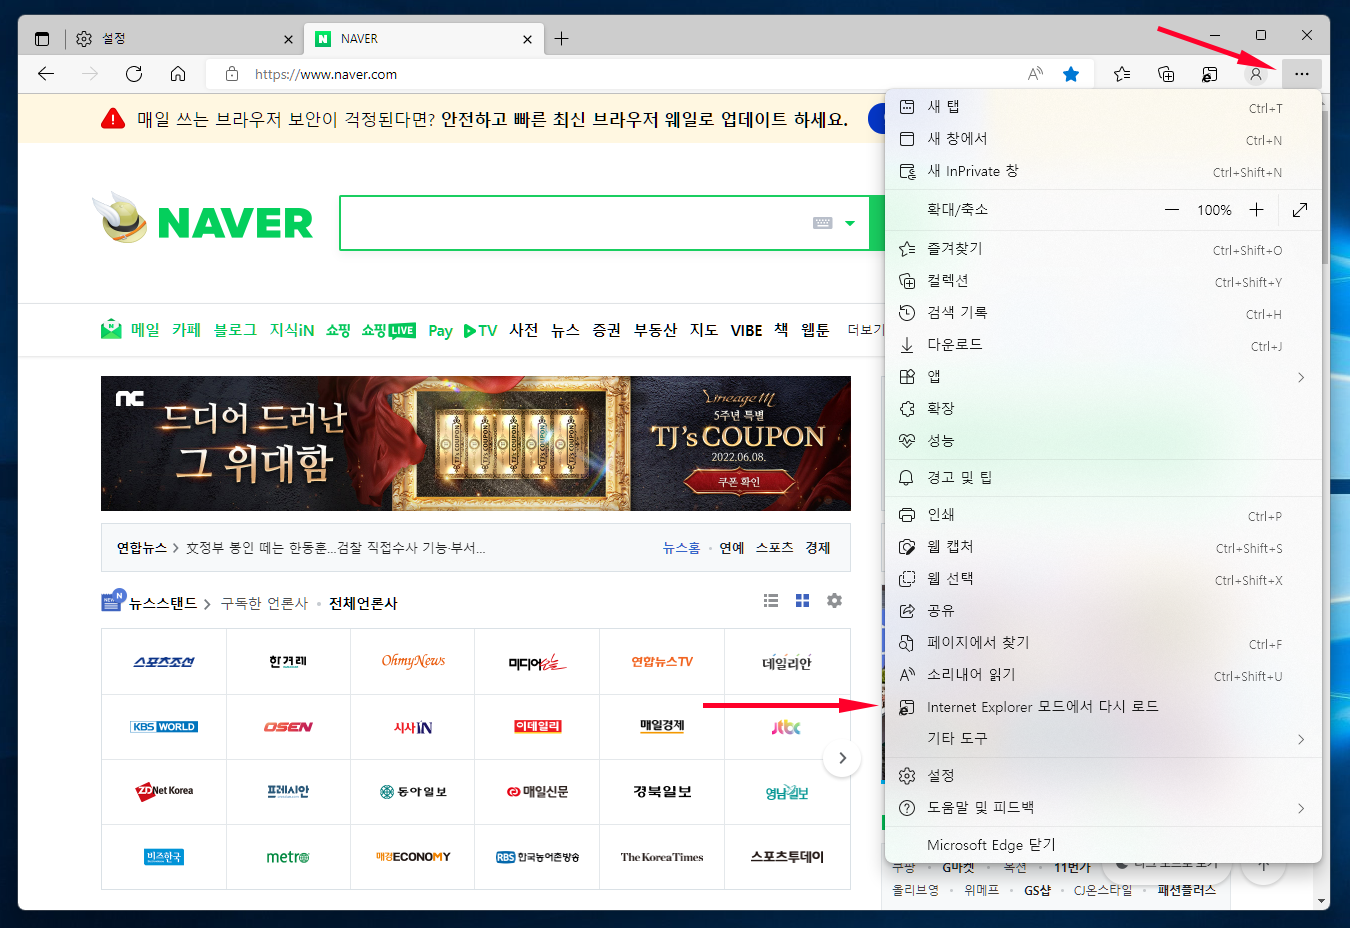Open 성능 from the menu

coord(1103,441)
